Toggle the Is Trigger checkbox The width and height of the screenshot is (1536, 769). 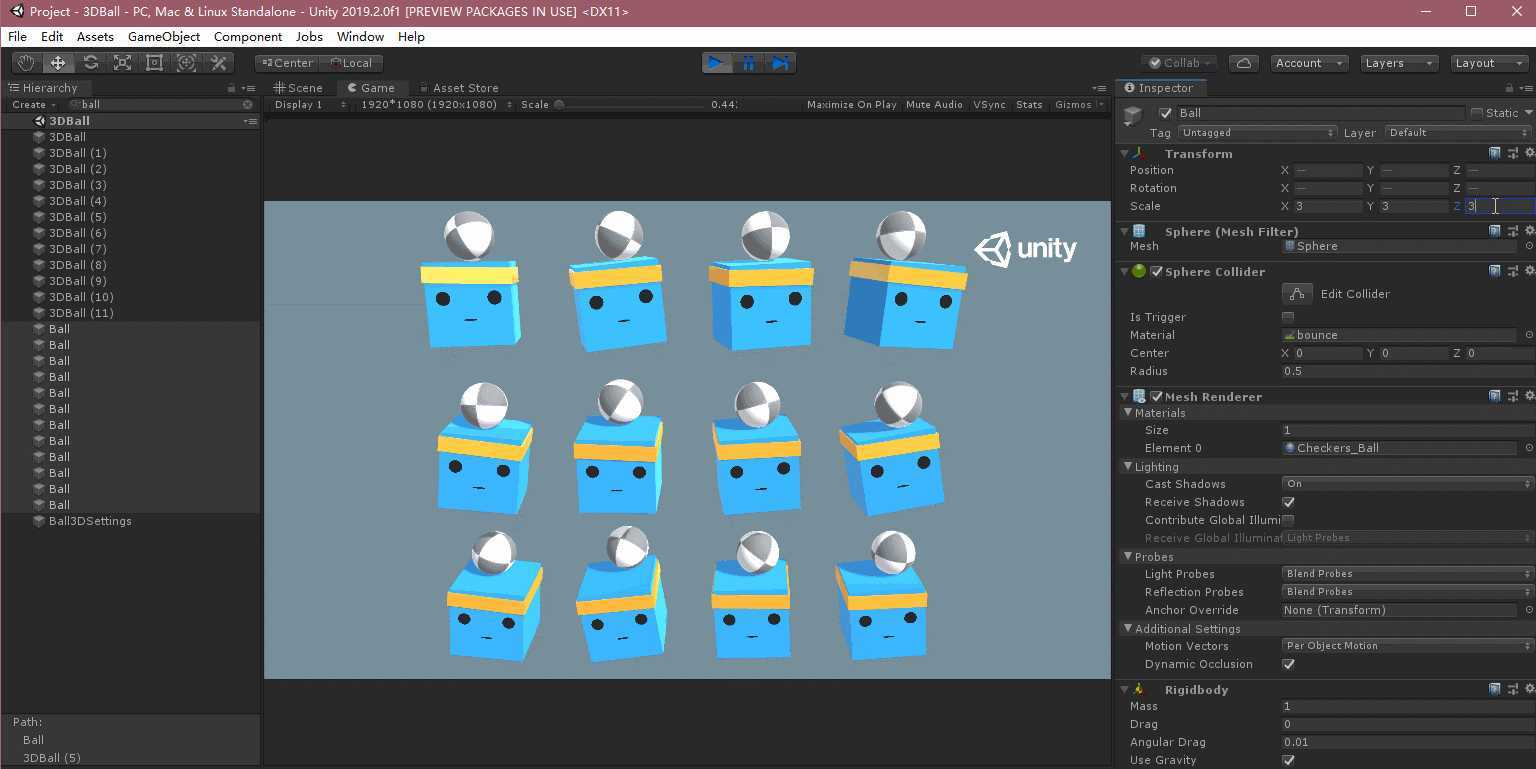pyautogui.click(x=1288, y=317)
